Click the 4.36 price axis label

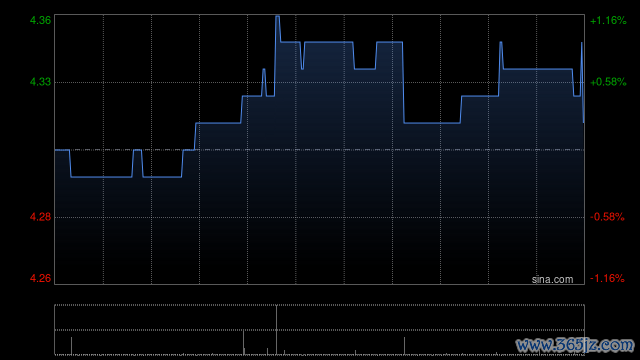click(x=40, y=20)
